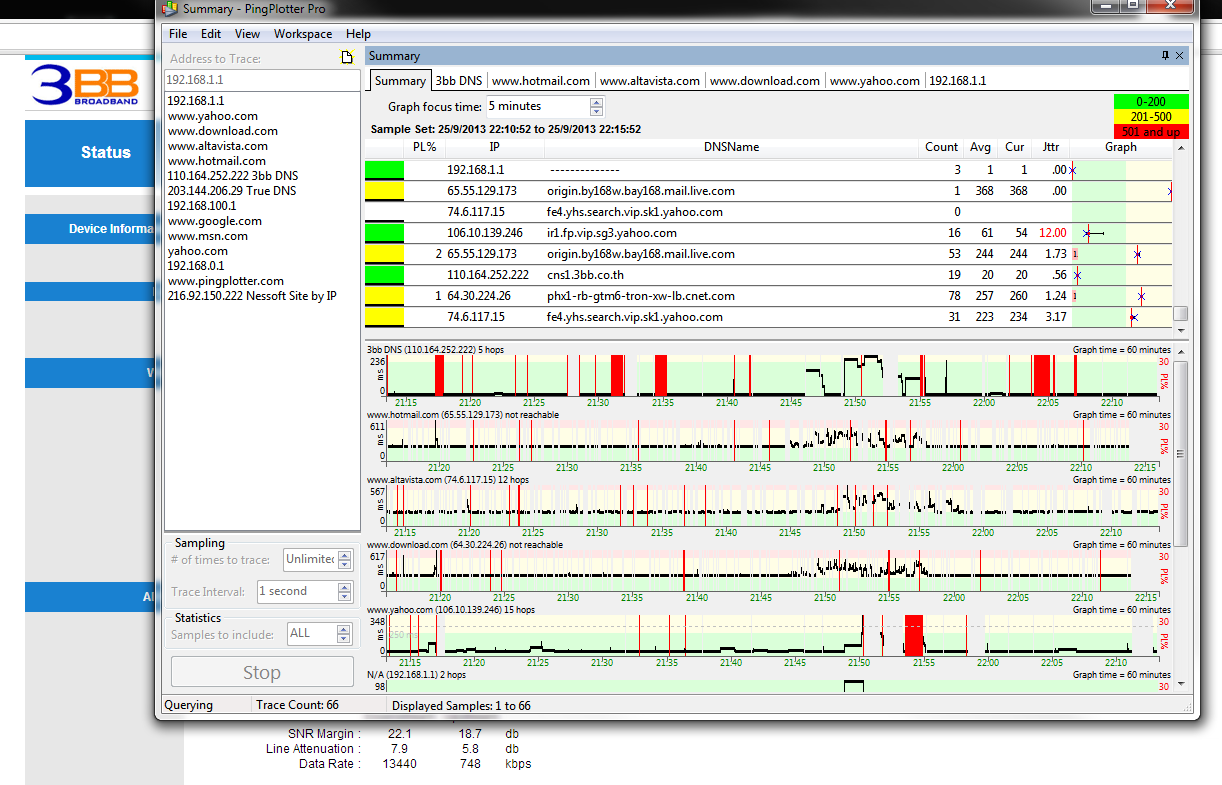The width and height of the screenshot is (1222, 785).
Task: Select www.pingplotter.com in address list
Action: click(225, 281)
